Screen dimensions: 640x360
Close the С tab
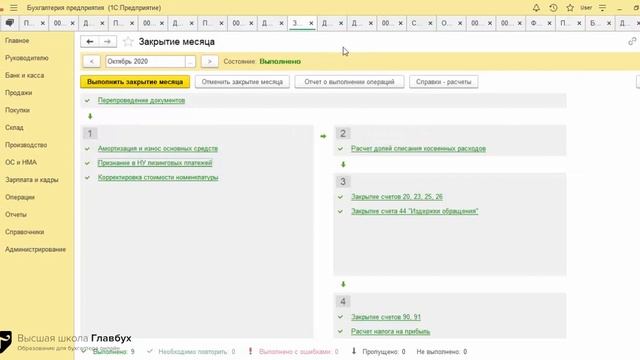(430, 24)
